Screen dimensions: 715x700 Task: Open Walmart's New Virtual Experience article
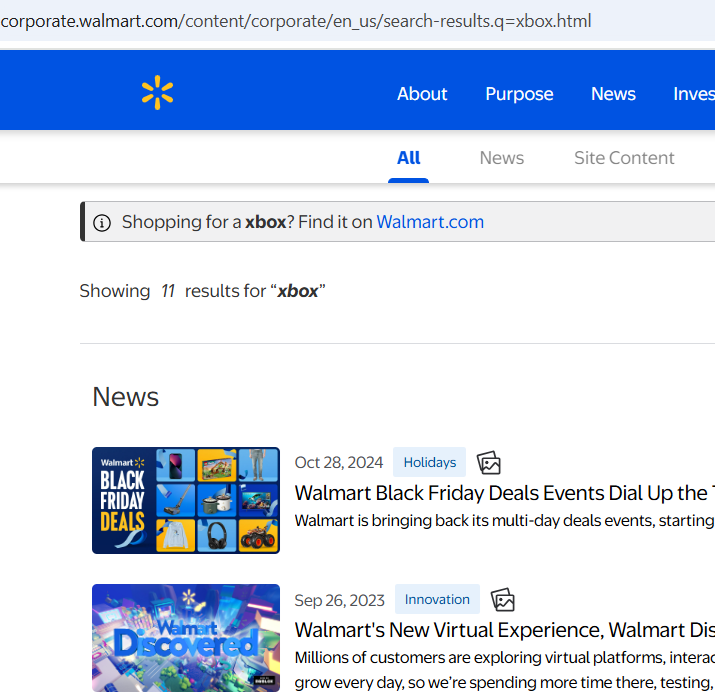click(x=504, y=630)
